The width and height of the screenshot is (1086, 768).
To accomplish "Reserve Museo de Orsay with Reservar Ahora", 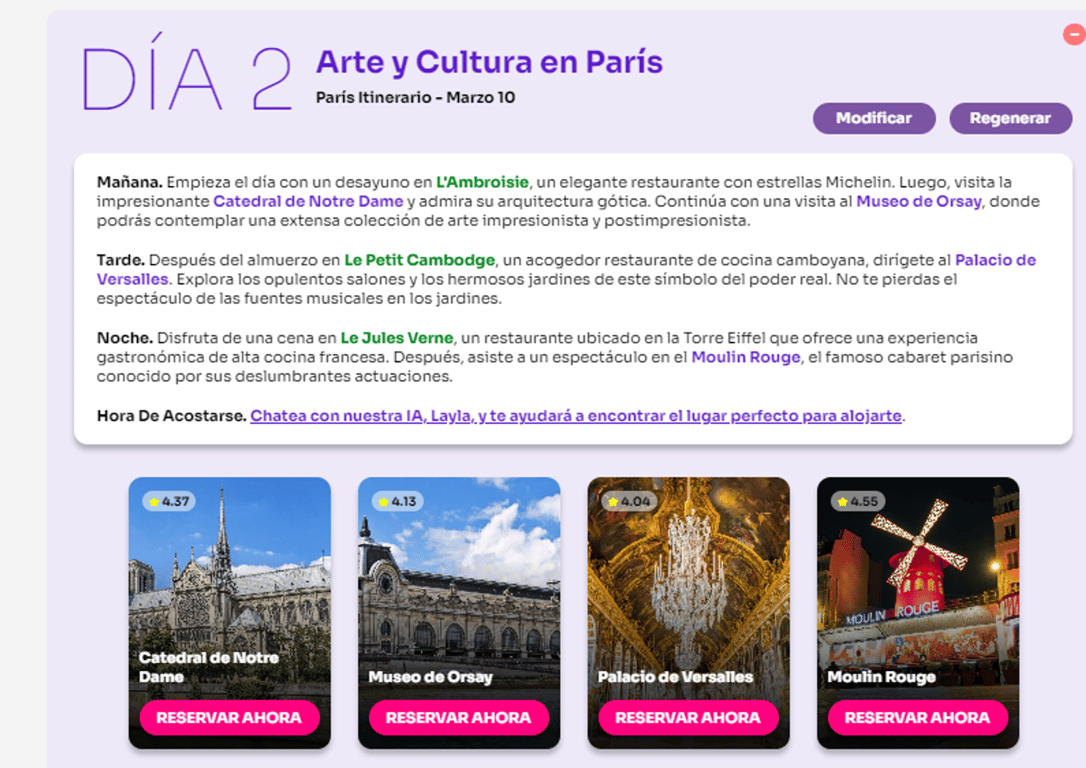I will coord(459,717).
